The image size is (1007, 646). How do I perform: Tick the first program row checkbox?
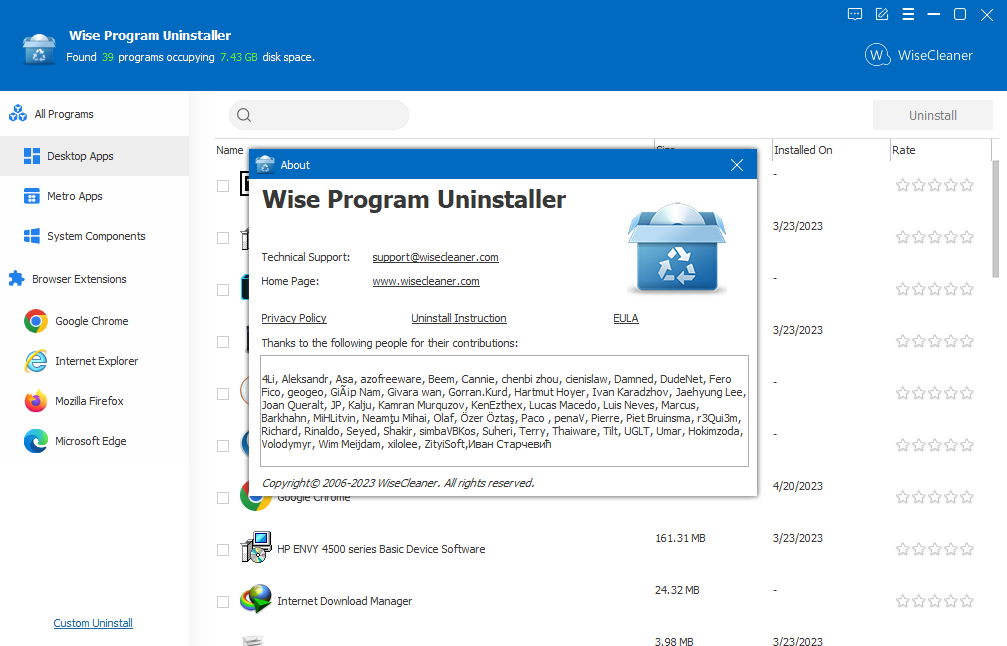[x=223, y=186]
